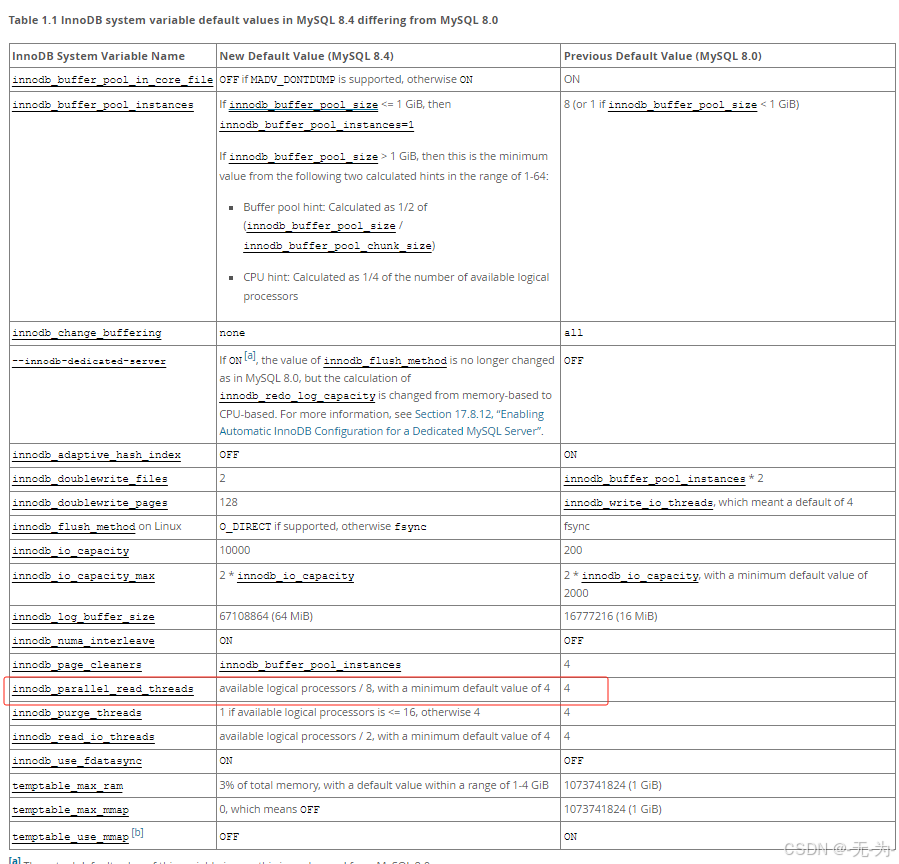Open the innodb_numa_interleave link

tap(82, 640)
